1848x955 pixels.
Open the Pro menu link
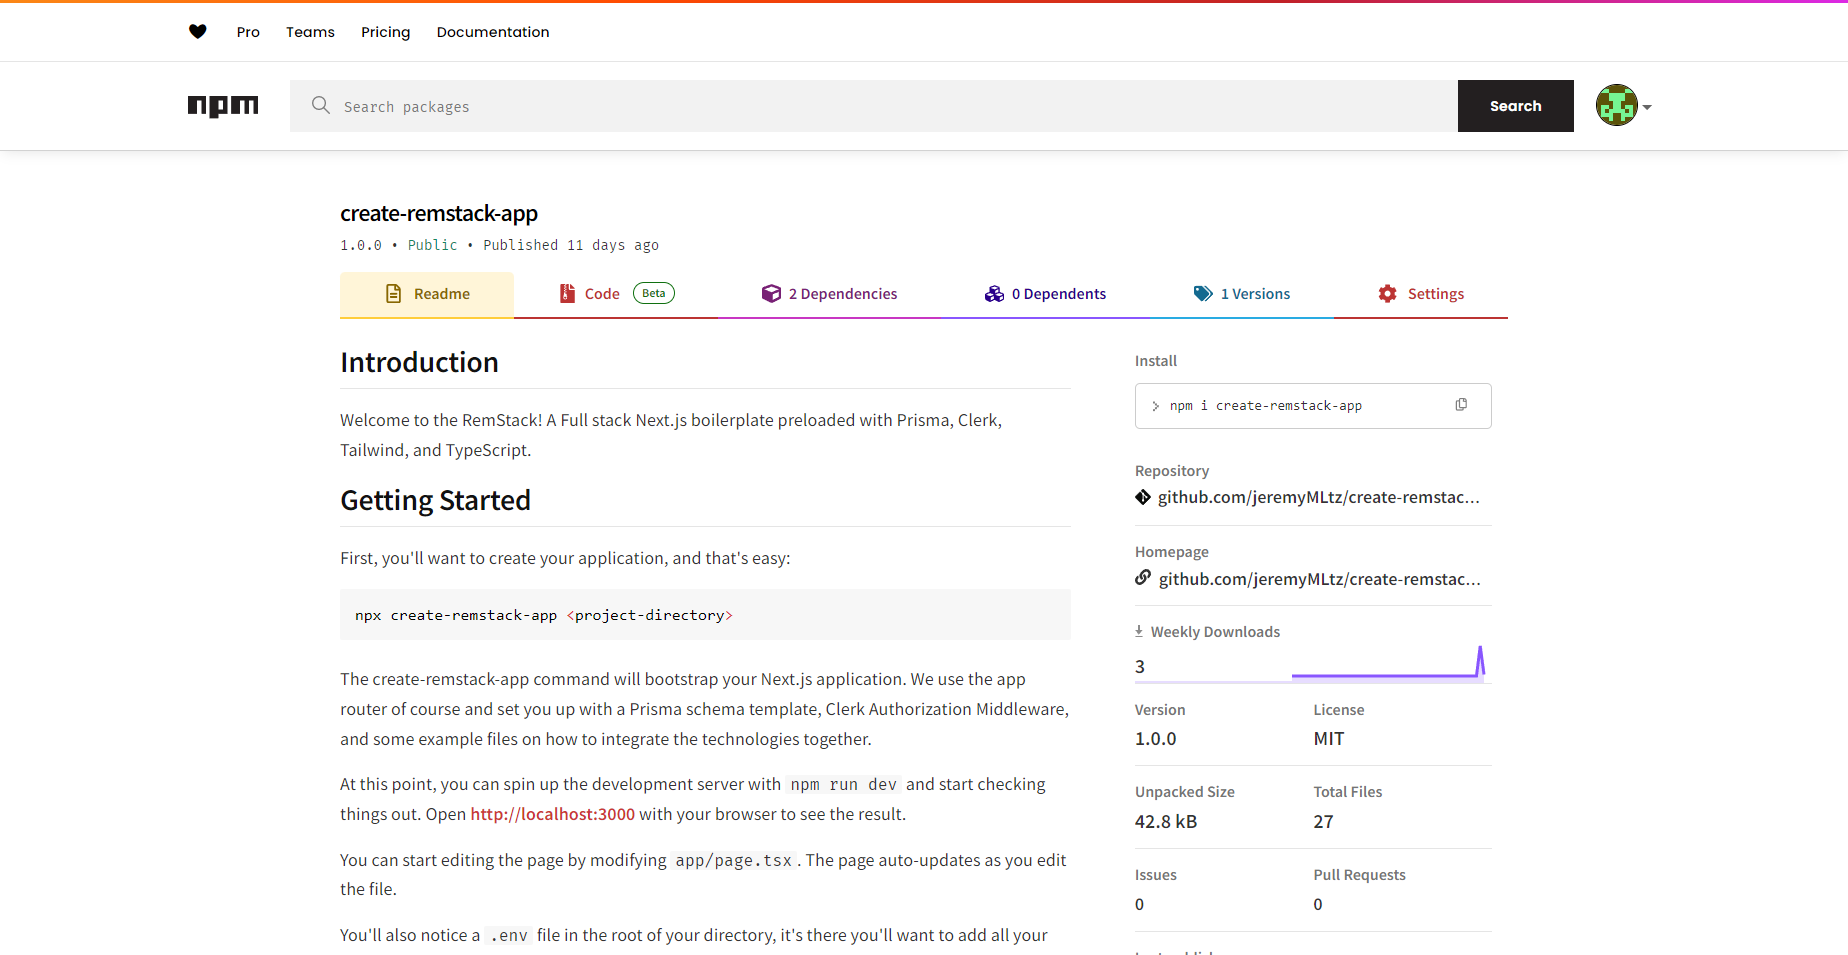(x=248, y=32)
